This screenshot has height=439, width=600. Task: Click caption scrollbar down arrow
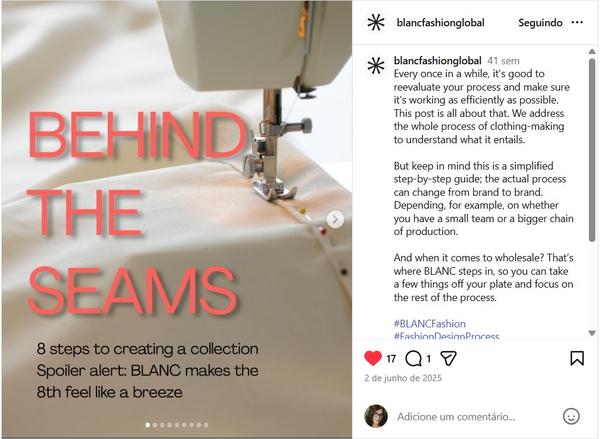[592, 333]
